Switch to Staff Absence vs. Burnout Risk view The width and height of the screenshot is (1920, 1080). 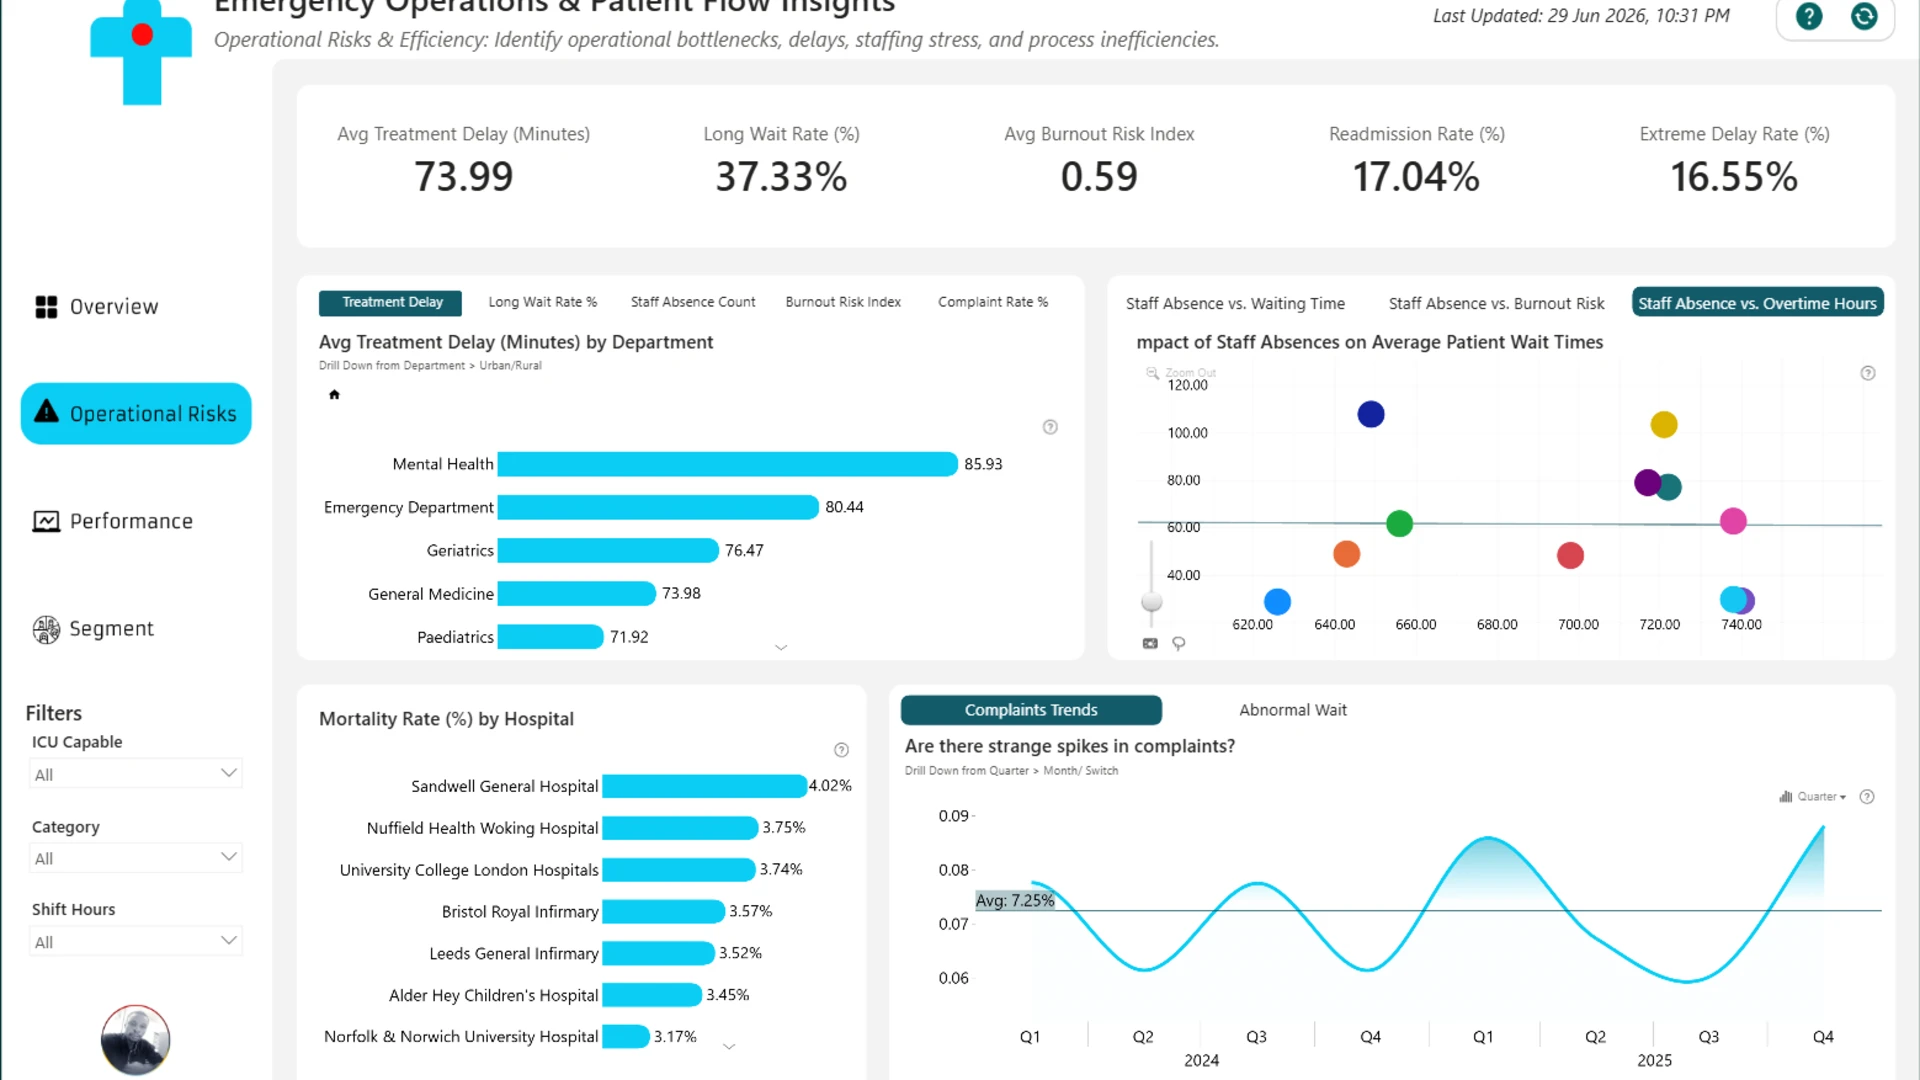click(1496, 303)
